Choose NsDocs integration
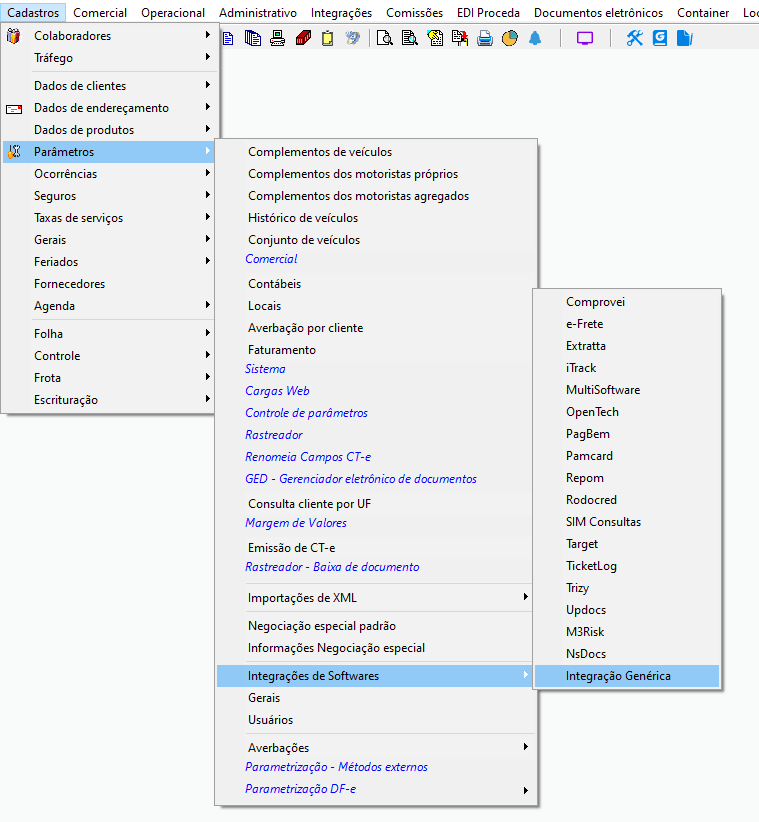Screen dimensions: 759x822 [627, 654]
